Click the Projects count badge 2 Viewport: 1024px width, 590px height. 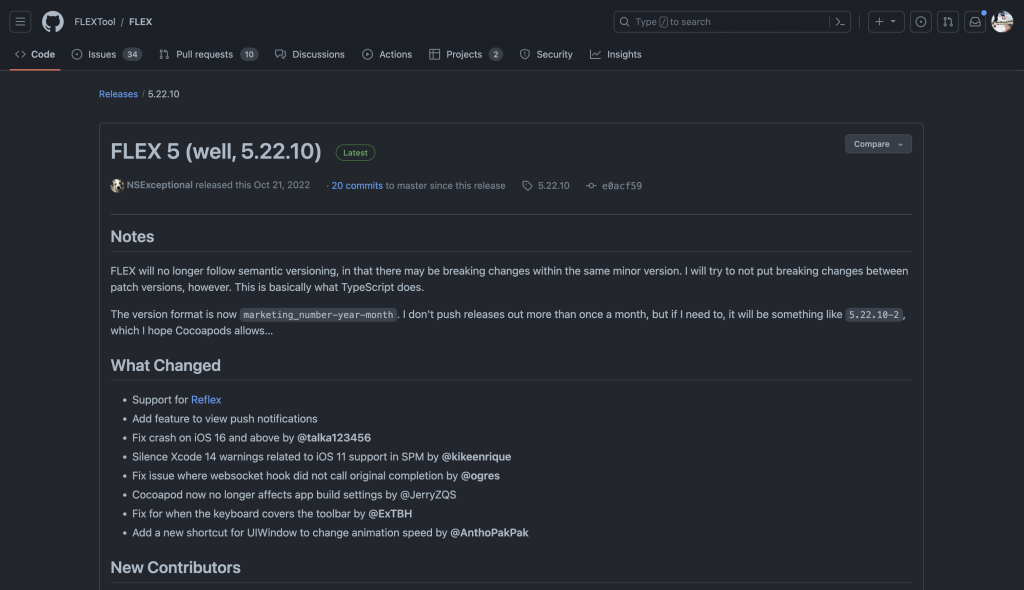(x=496, y=54)
